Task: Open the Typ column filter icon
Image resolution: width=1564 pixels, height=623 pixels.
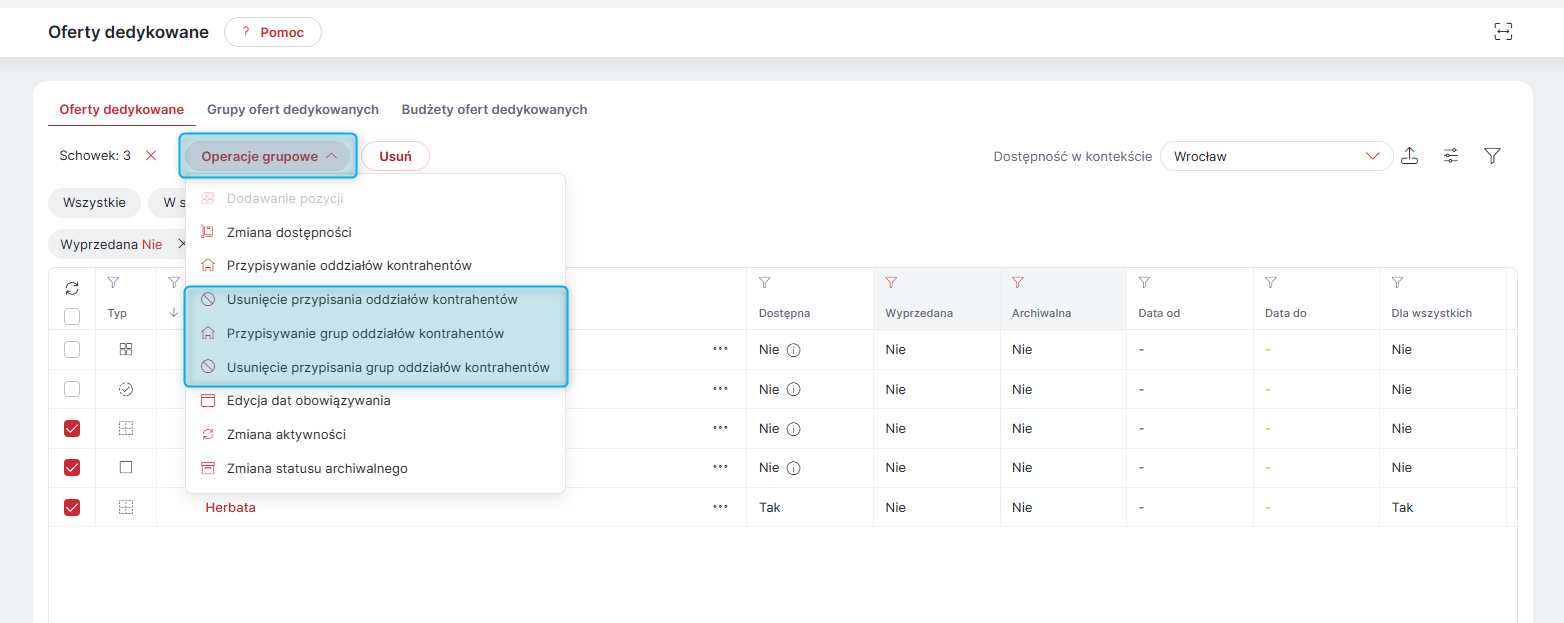Action: tap(113, 283)
